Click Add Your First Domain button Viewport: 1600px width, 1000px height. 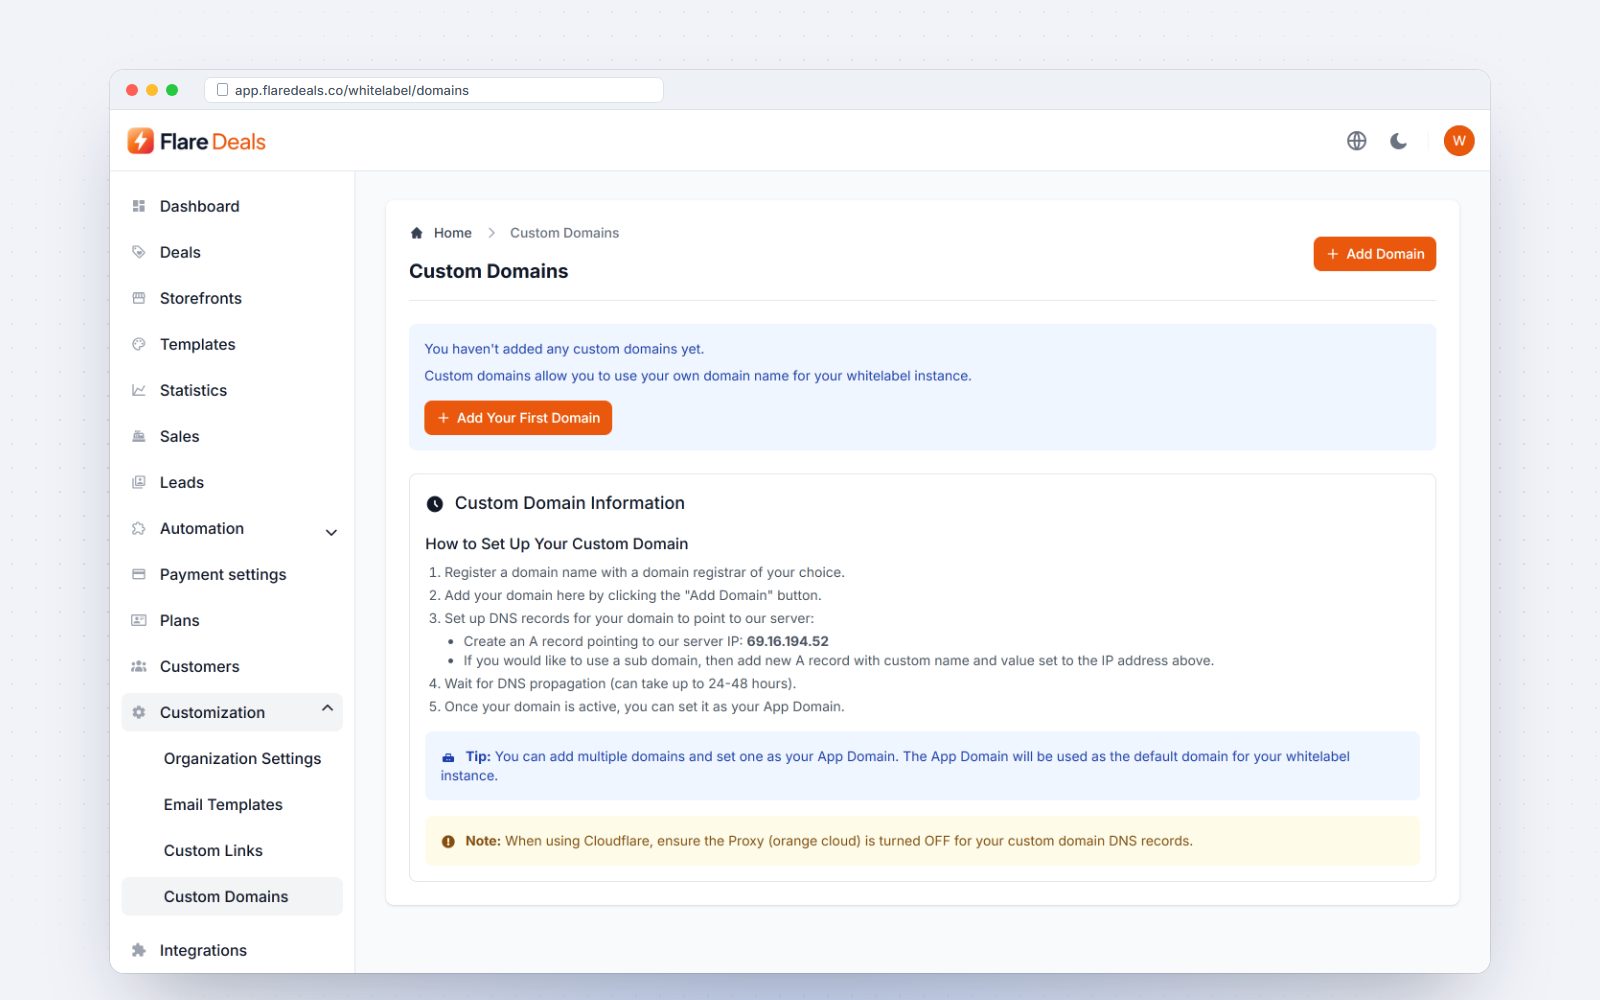click(x=518, y=418)
